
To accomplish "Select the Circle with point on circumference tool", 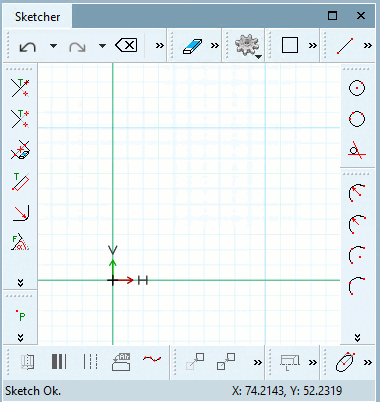I will coord(357,119).
